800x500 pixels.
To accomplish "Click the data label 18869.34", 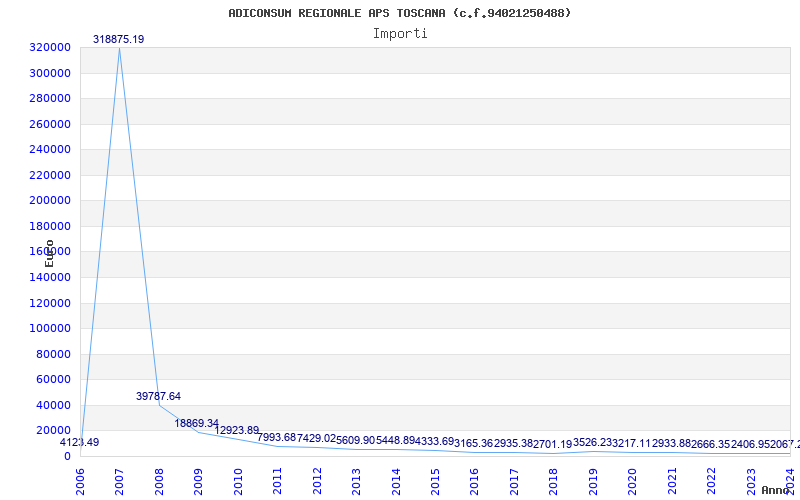I will [196, 423].
